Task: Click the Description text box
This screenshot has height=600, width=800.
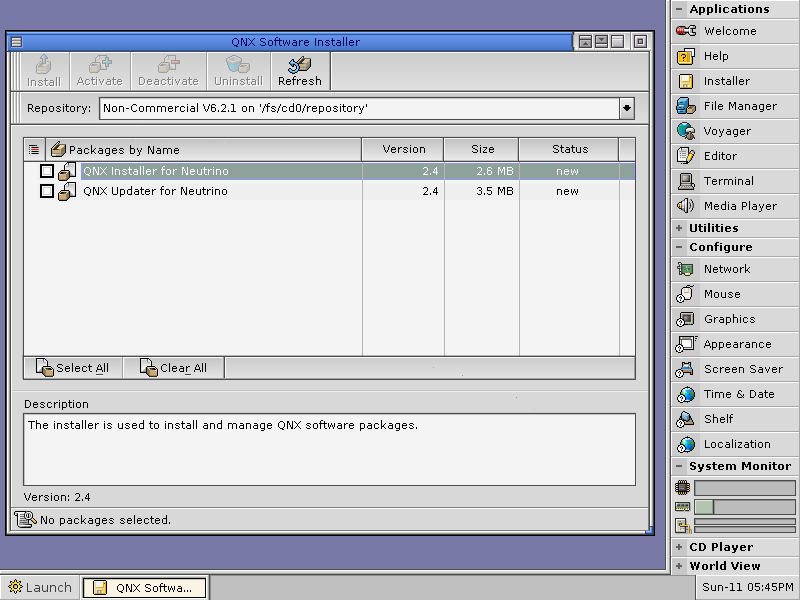Action: 330,449
